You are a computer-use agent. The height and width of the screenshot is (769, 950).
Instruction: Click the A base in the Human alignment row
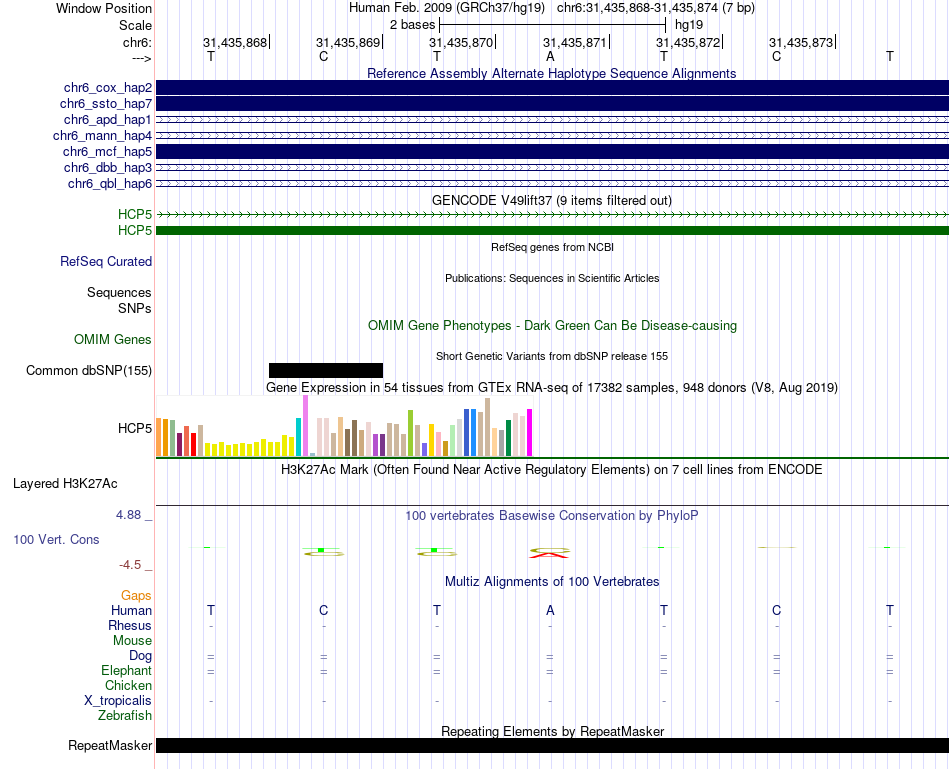[x=550, y=611]
